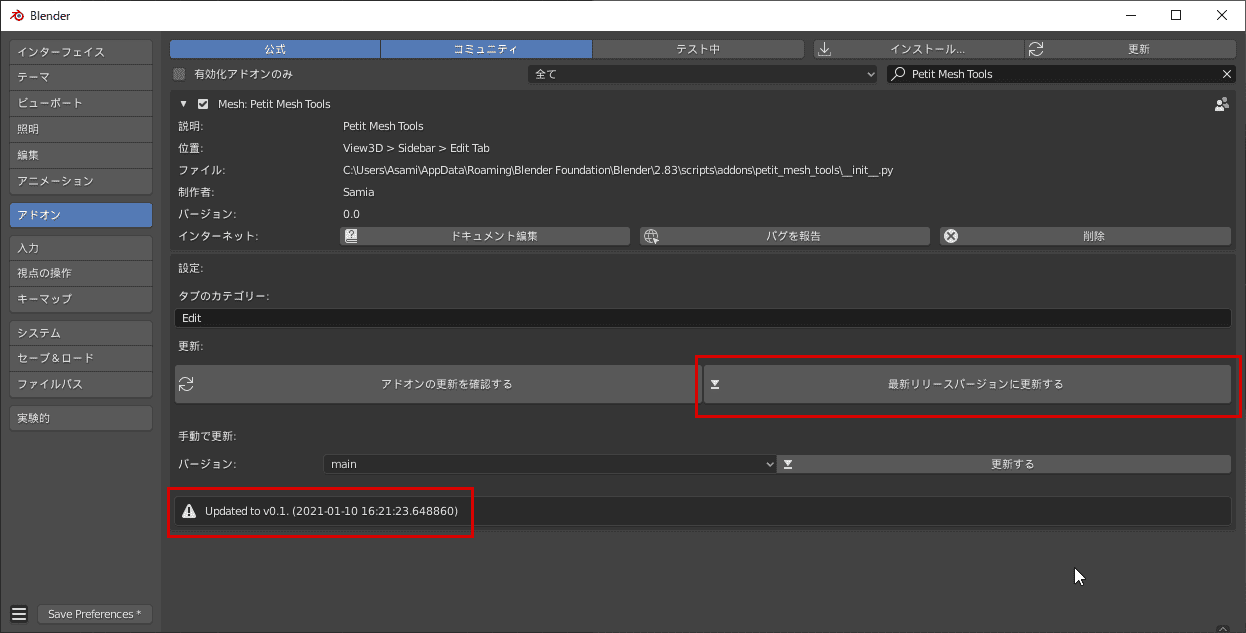Open the セーブ＆ロード preferences section
This screenshot has height=633, width=1246.
pyautogui.click(x=81, y=358)
